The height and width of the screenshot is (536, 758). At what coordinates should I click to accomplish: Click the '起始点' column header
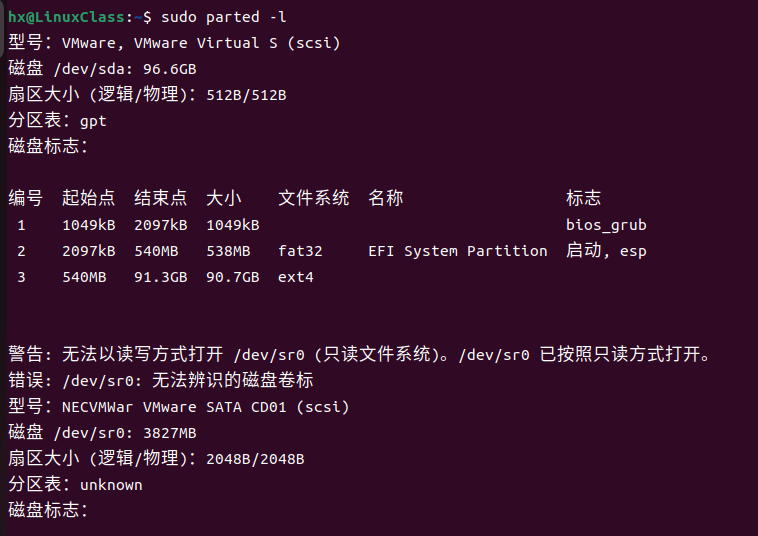click(x=88, y=198)
